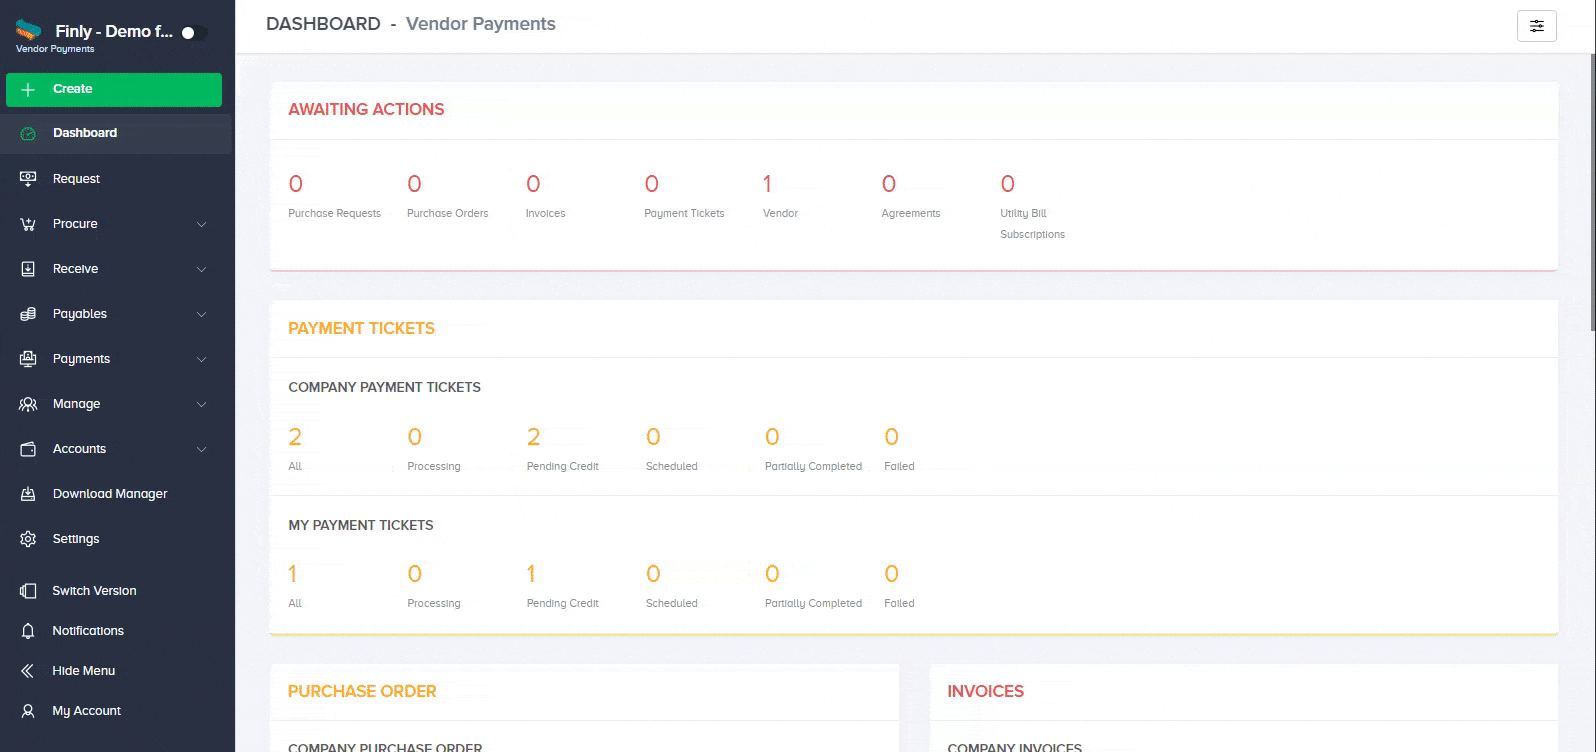Click the Download Manager icon
The image size is (1596, 752).
[28, 494]
